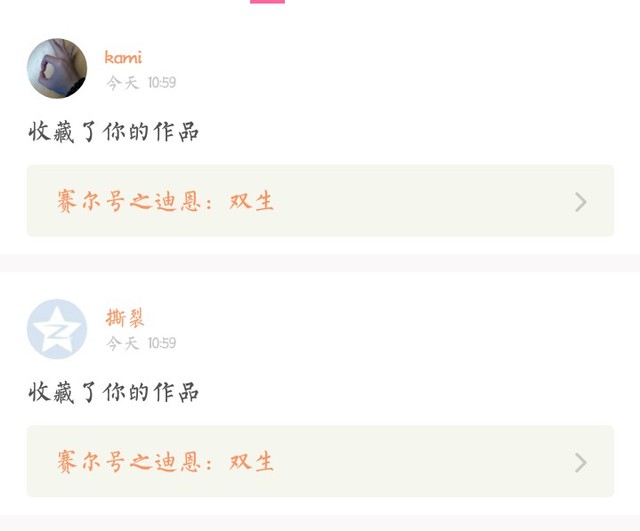Tap the arrow icon on 撕裂's collected work card
The image size is (640, 531).
581,462
